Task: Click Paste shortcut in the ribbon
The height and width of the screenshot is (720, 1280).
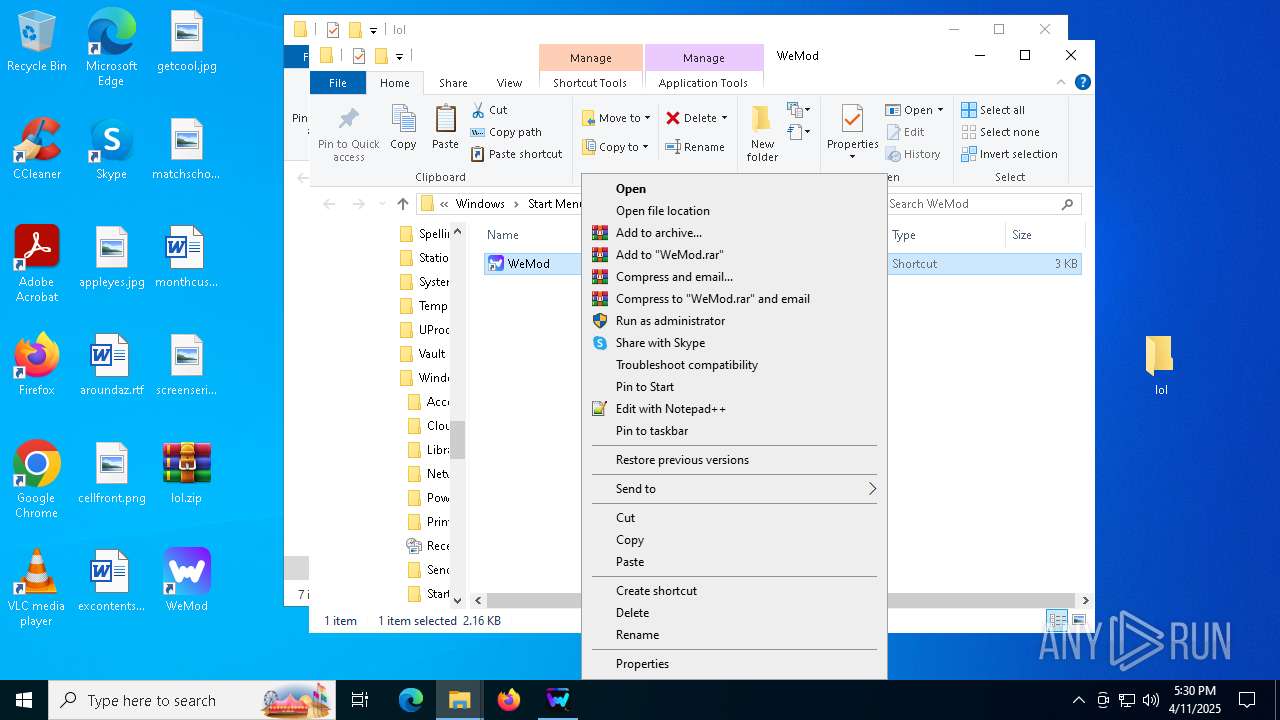Action: click(516, 154)
